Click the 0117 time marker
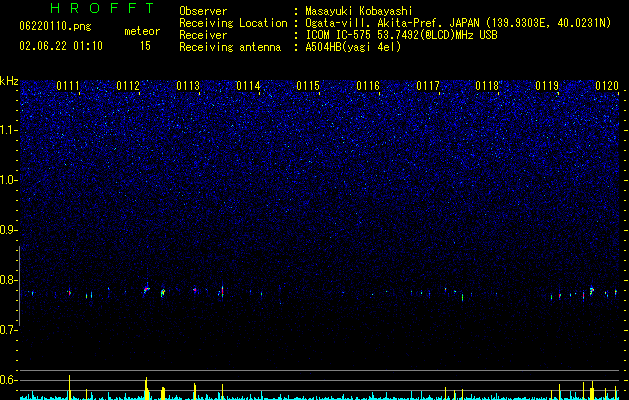Viewport: 629px width, 400px height. (428, 86)
